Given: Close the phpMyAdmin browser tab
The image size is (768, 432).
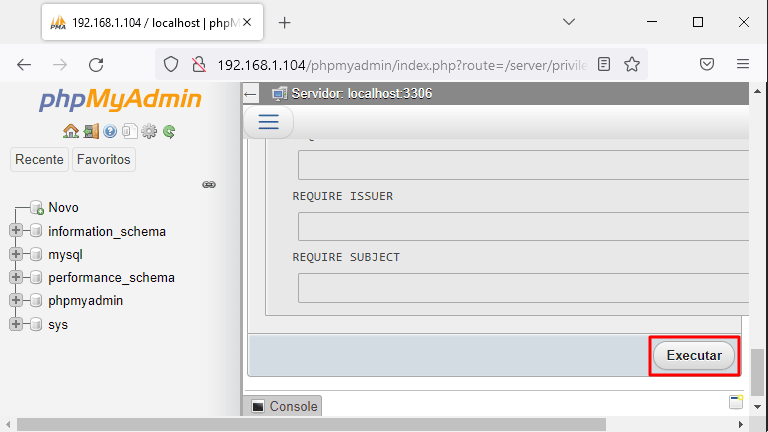Looking at the screenshot, I should (x=247, y=22).
